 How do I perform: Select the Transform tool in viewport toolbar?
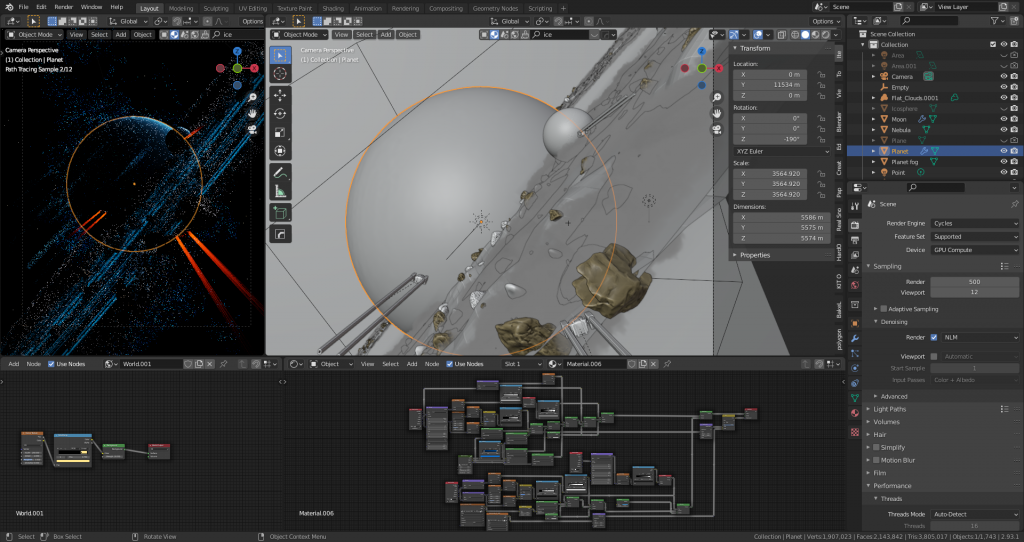point(280,151)
